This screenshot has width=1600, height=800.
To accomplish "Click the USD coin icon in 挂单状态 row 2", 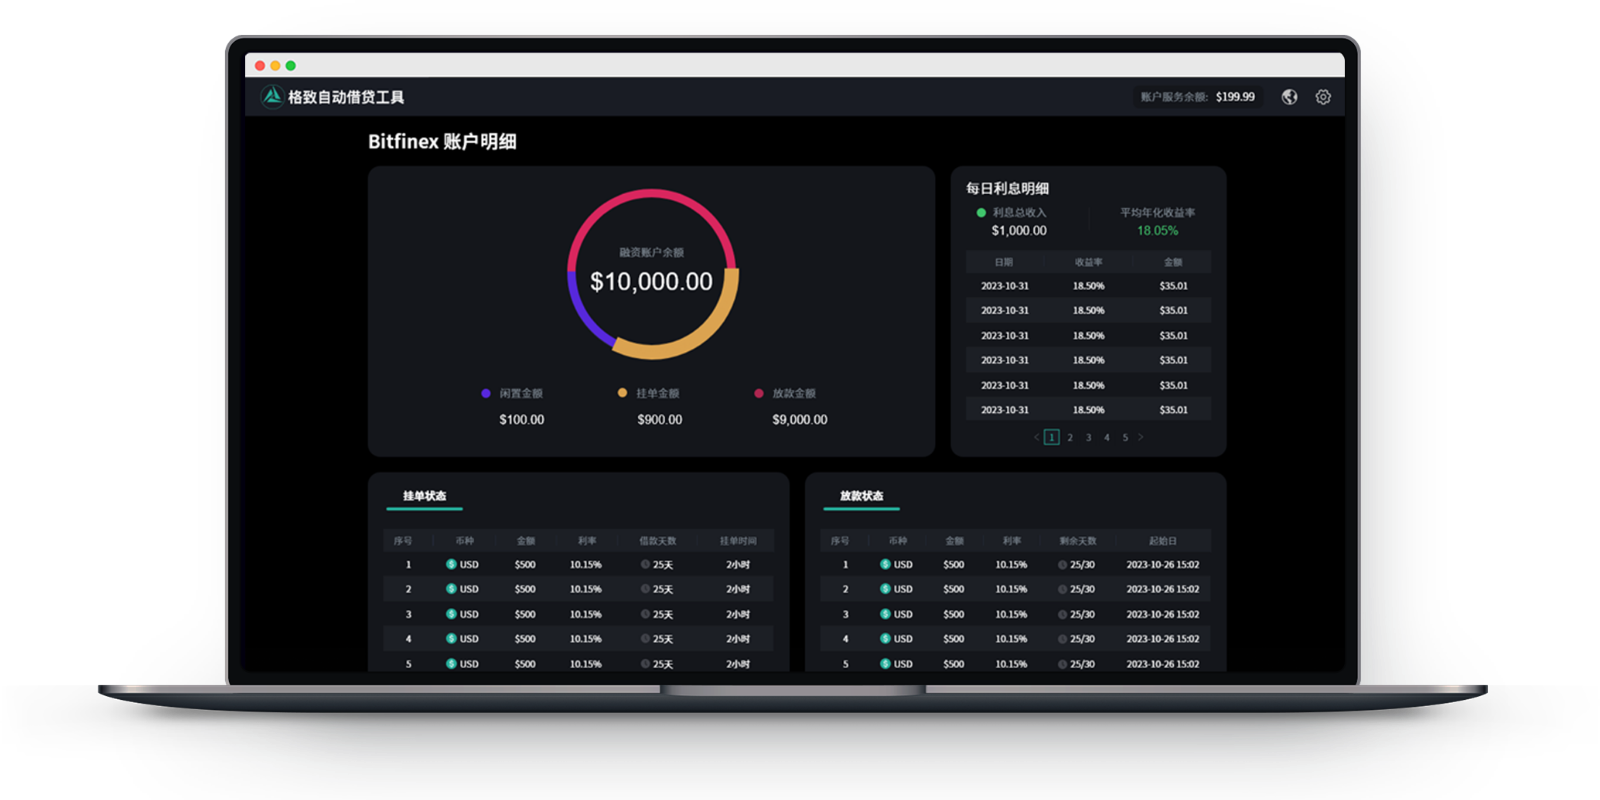I will [x=451, y=589].
